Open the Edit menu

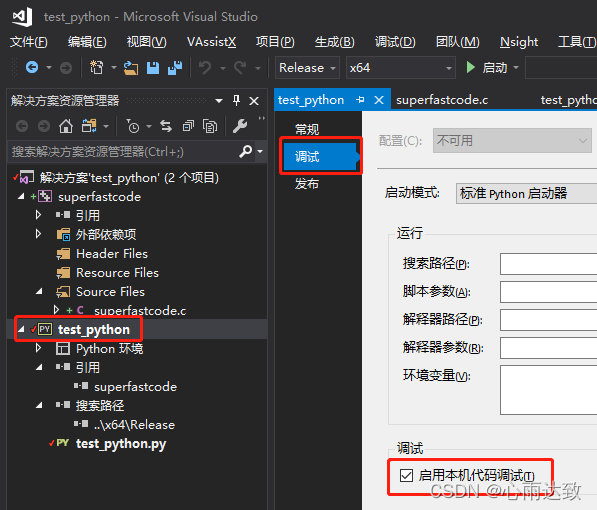click(x=87, y=42)
